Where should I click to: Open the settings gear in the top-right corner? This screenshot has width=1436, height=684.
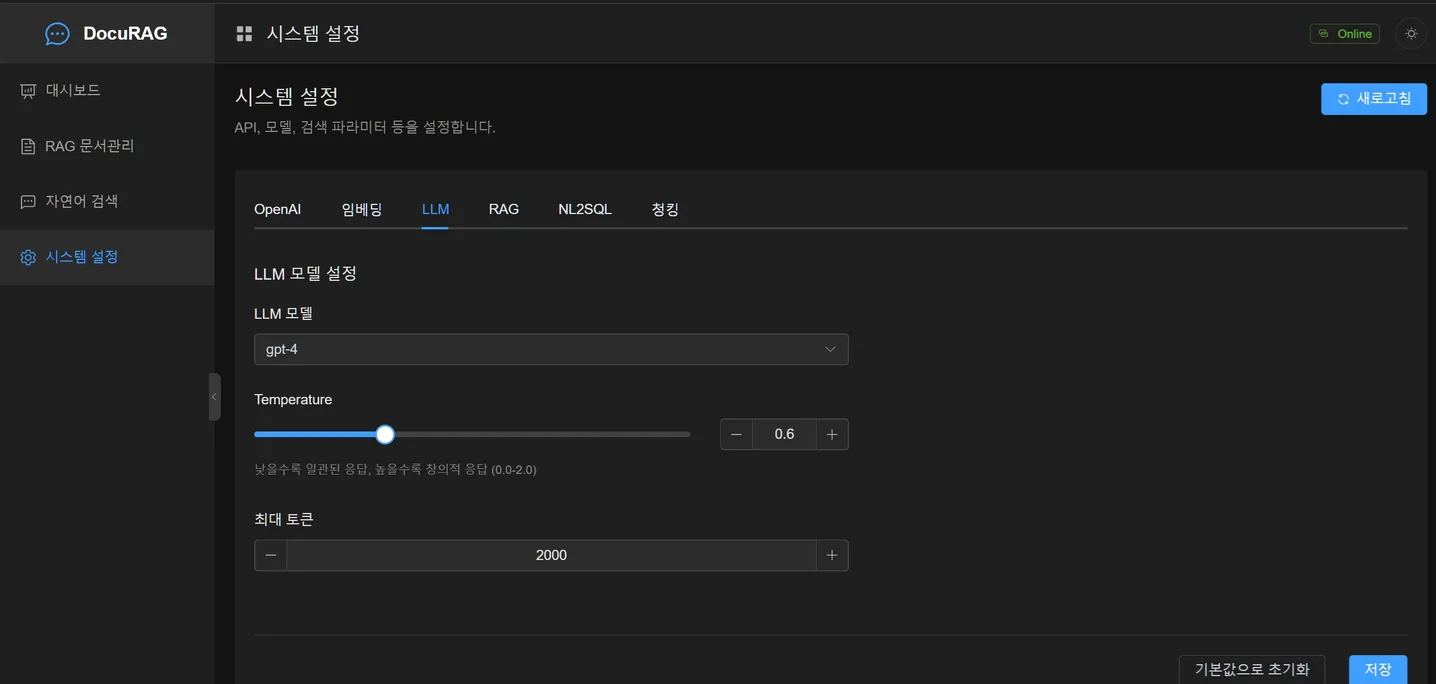pyautogui.click(x=1410, y=32)
